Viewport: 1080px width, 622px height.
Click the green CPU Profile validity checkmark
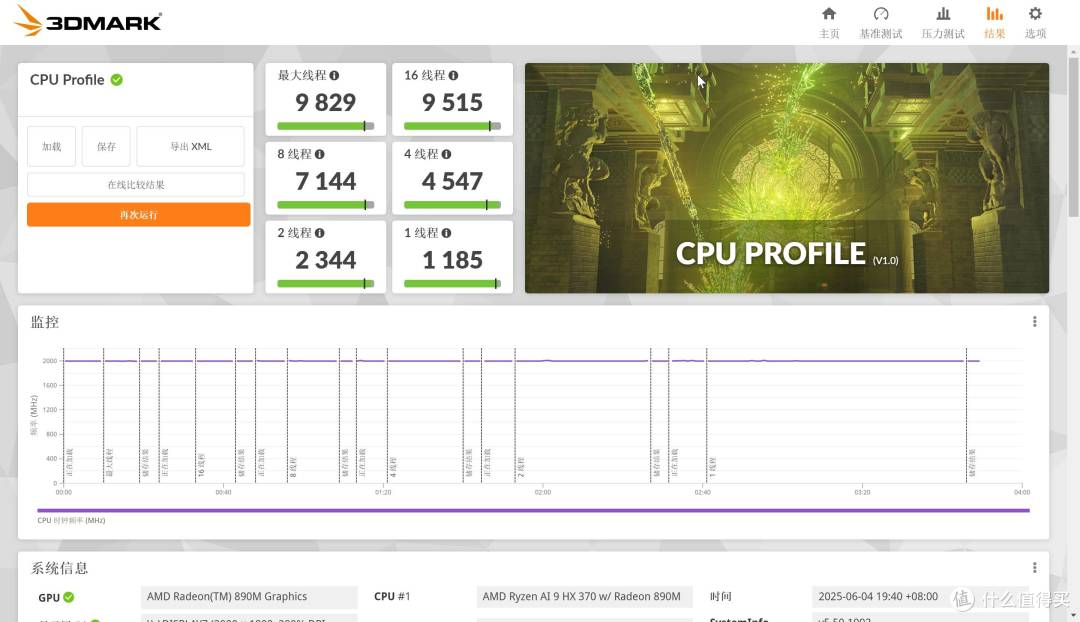click(117, 80)
